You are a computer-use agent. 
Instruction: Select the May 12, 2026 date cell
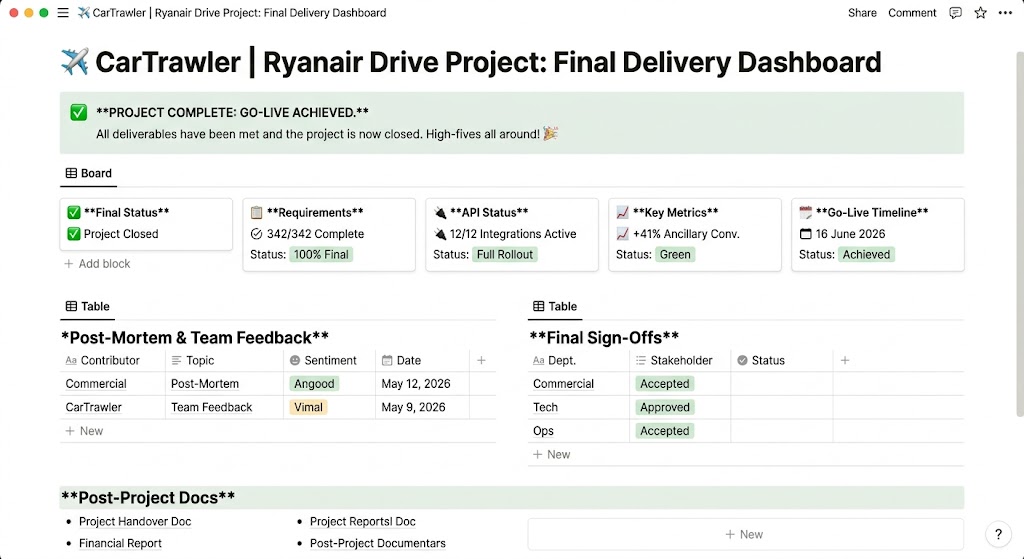(423, 384)
